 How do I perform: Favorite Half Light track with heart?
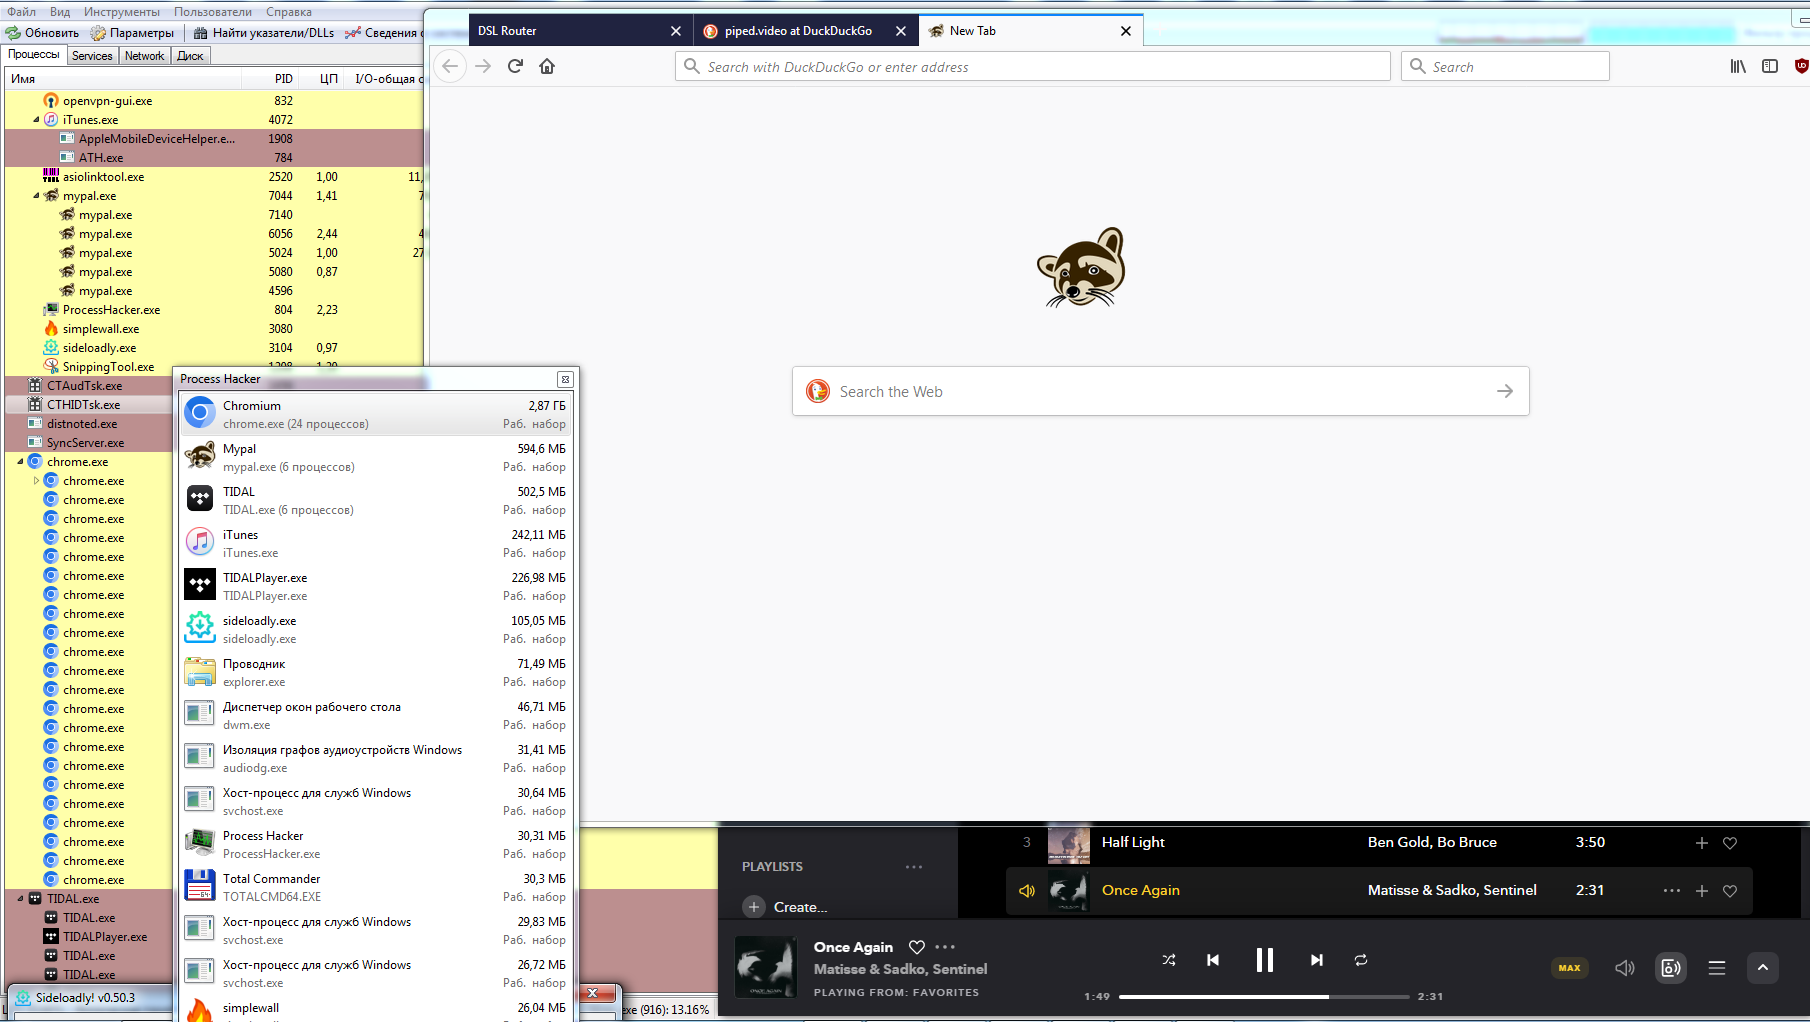click(1730, 843)
